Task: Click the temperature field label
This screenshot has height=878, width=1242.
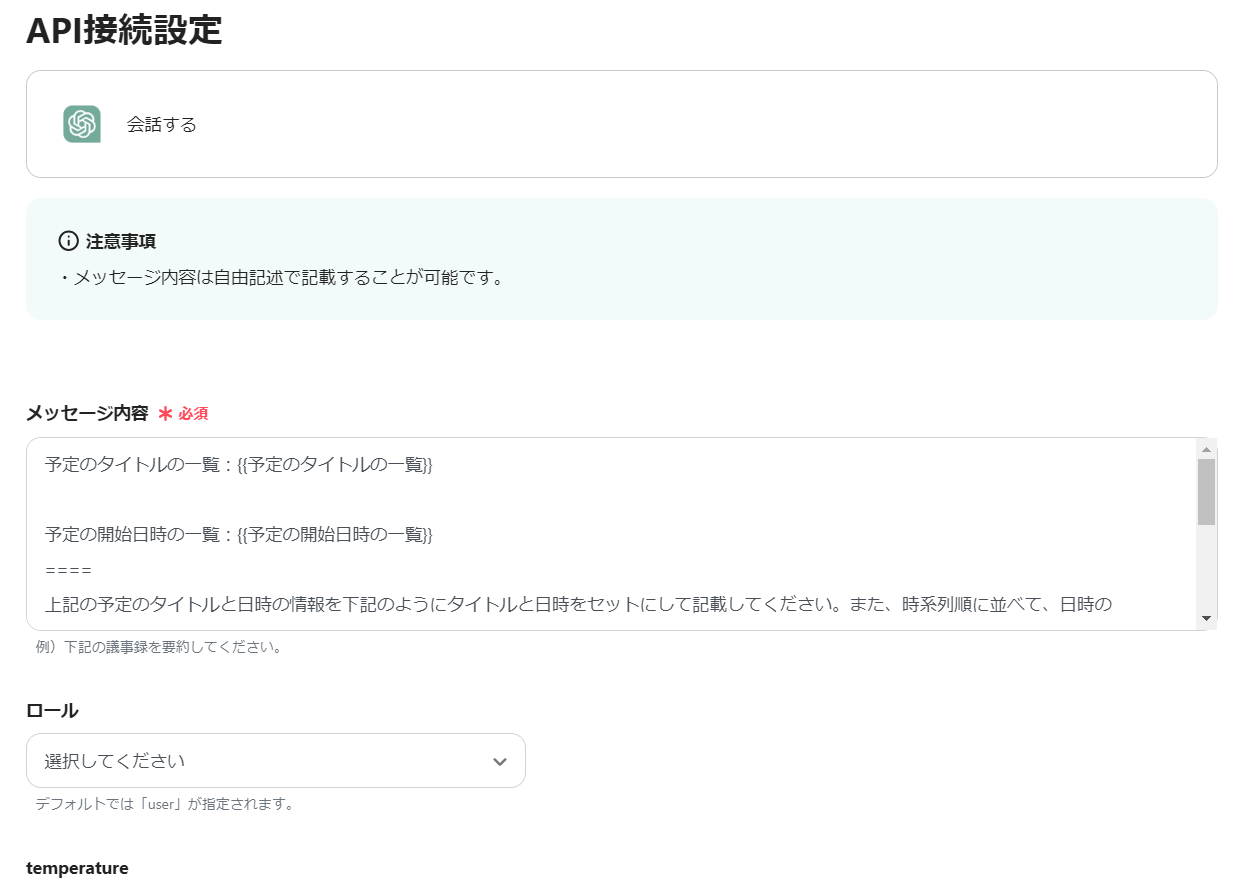Action: (x=77, y=868)
